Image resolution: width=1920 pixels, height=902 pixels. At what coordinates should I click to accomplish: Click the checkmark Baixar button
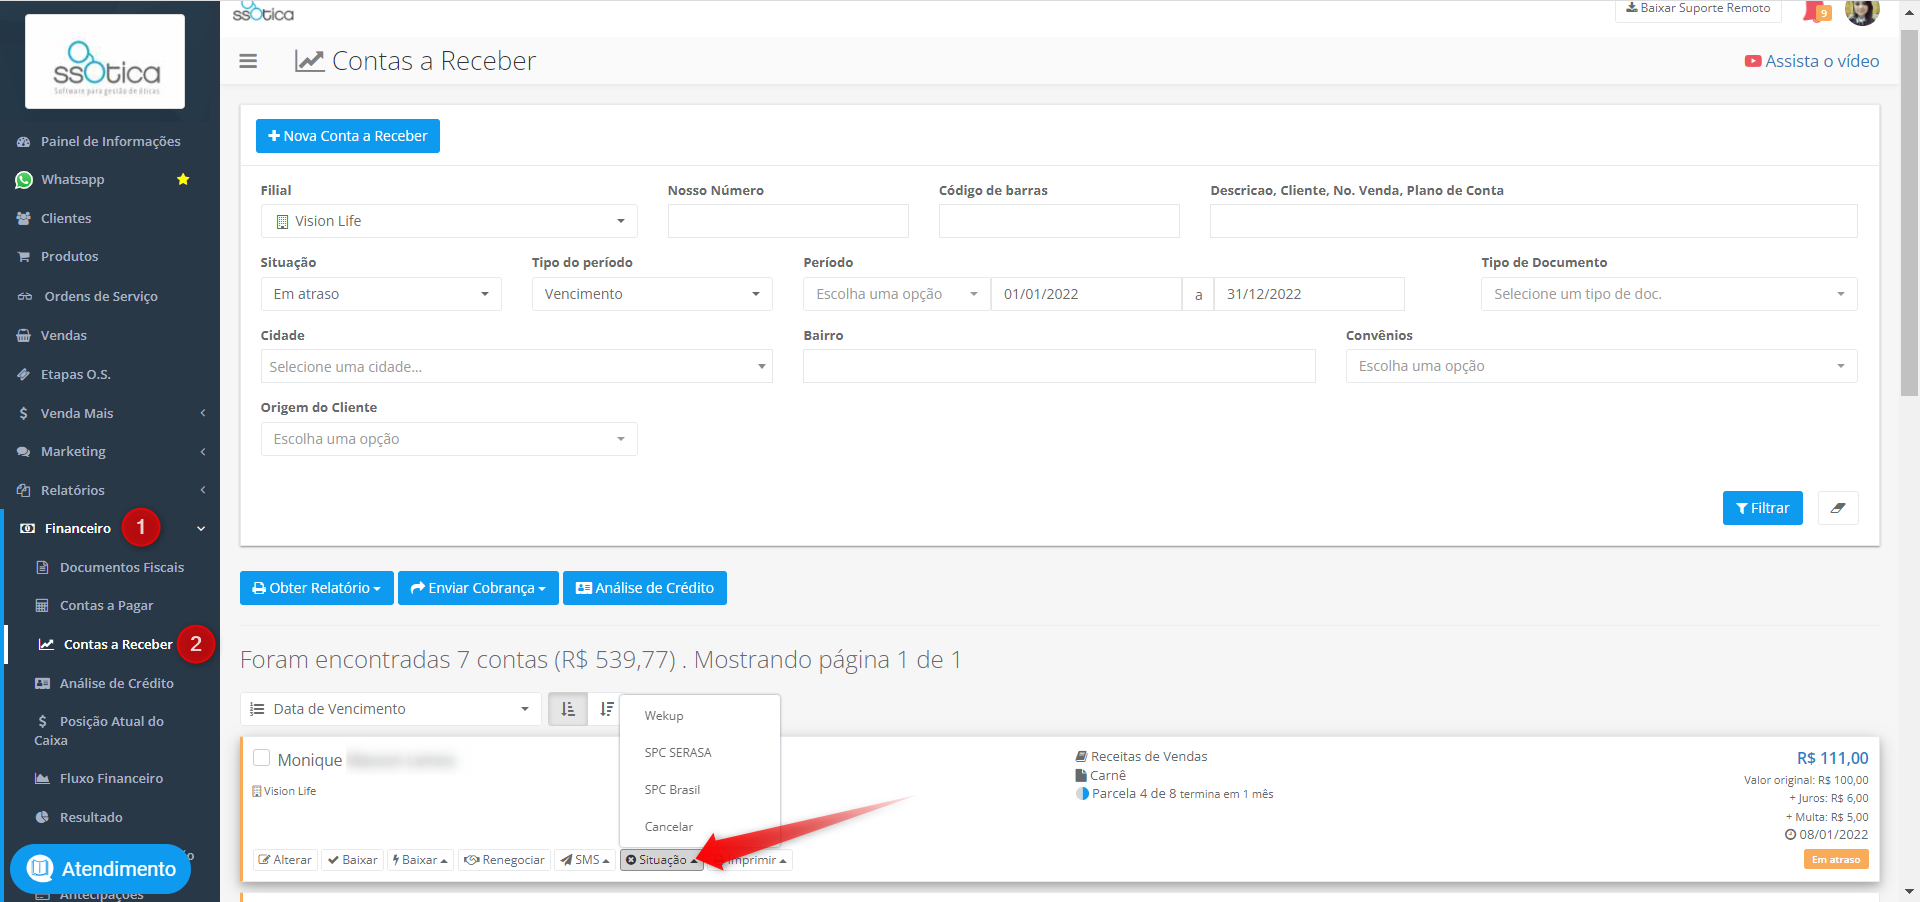353,860
